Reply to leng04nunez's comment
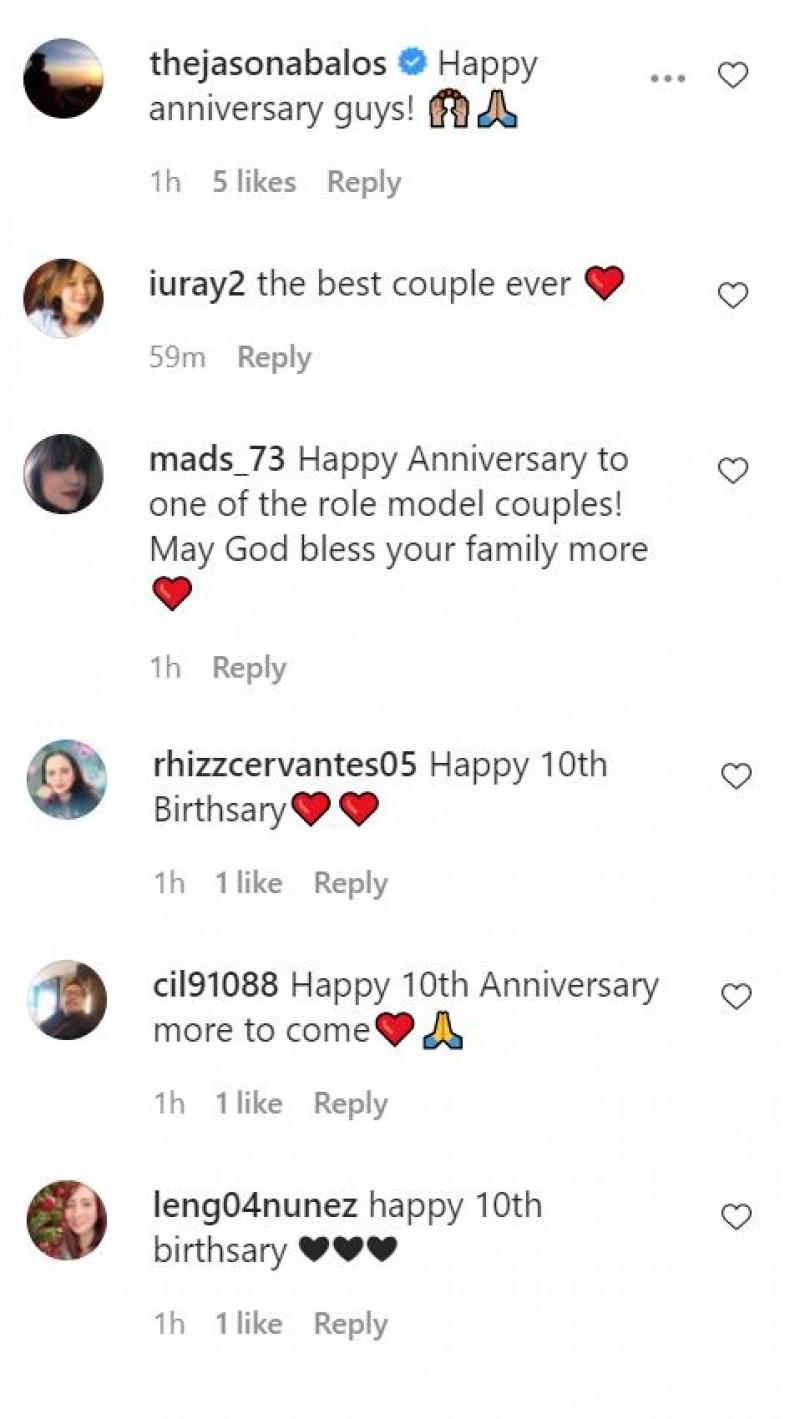 350,1324
